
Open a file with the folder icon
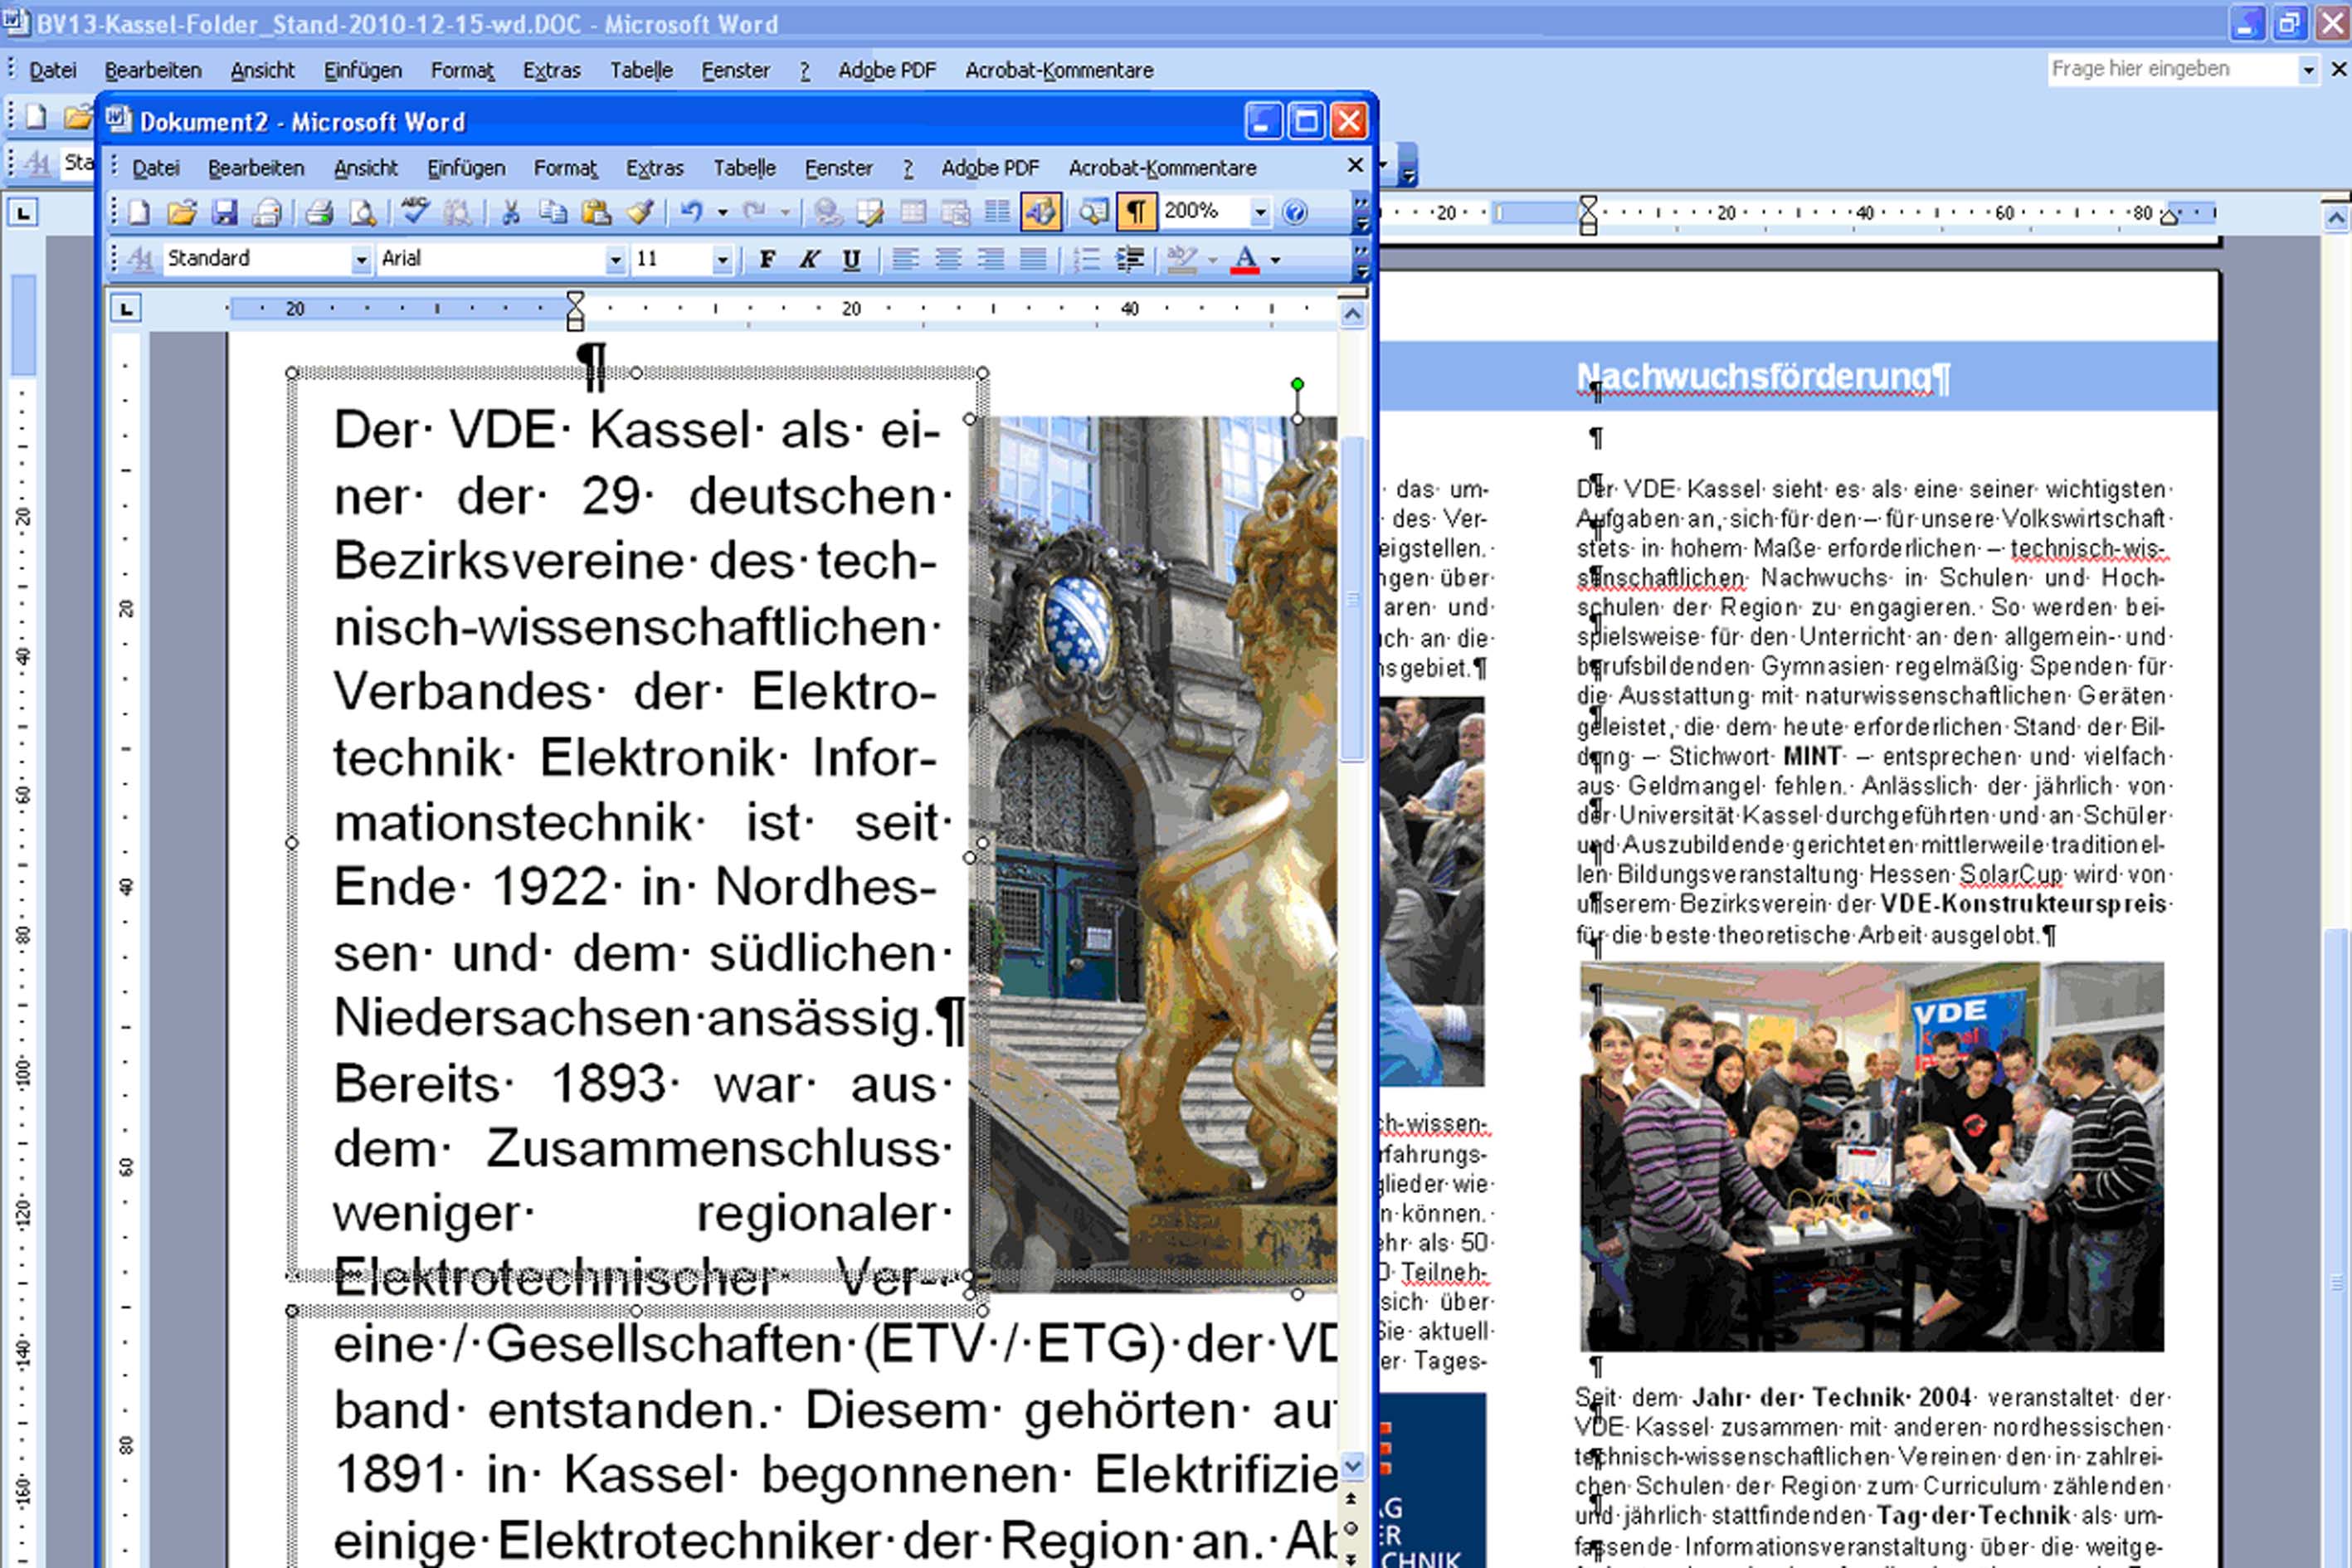182,212
